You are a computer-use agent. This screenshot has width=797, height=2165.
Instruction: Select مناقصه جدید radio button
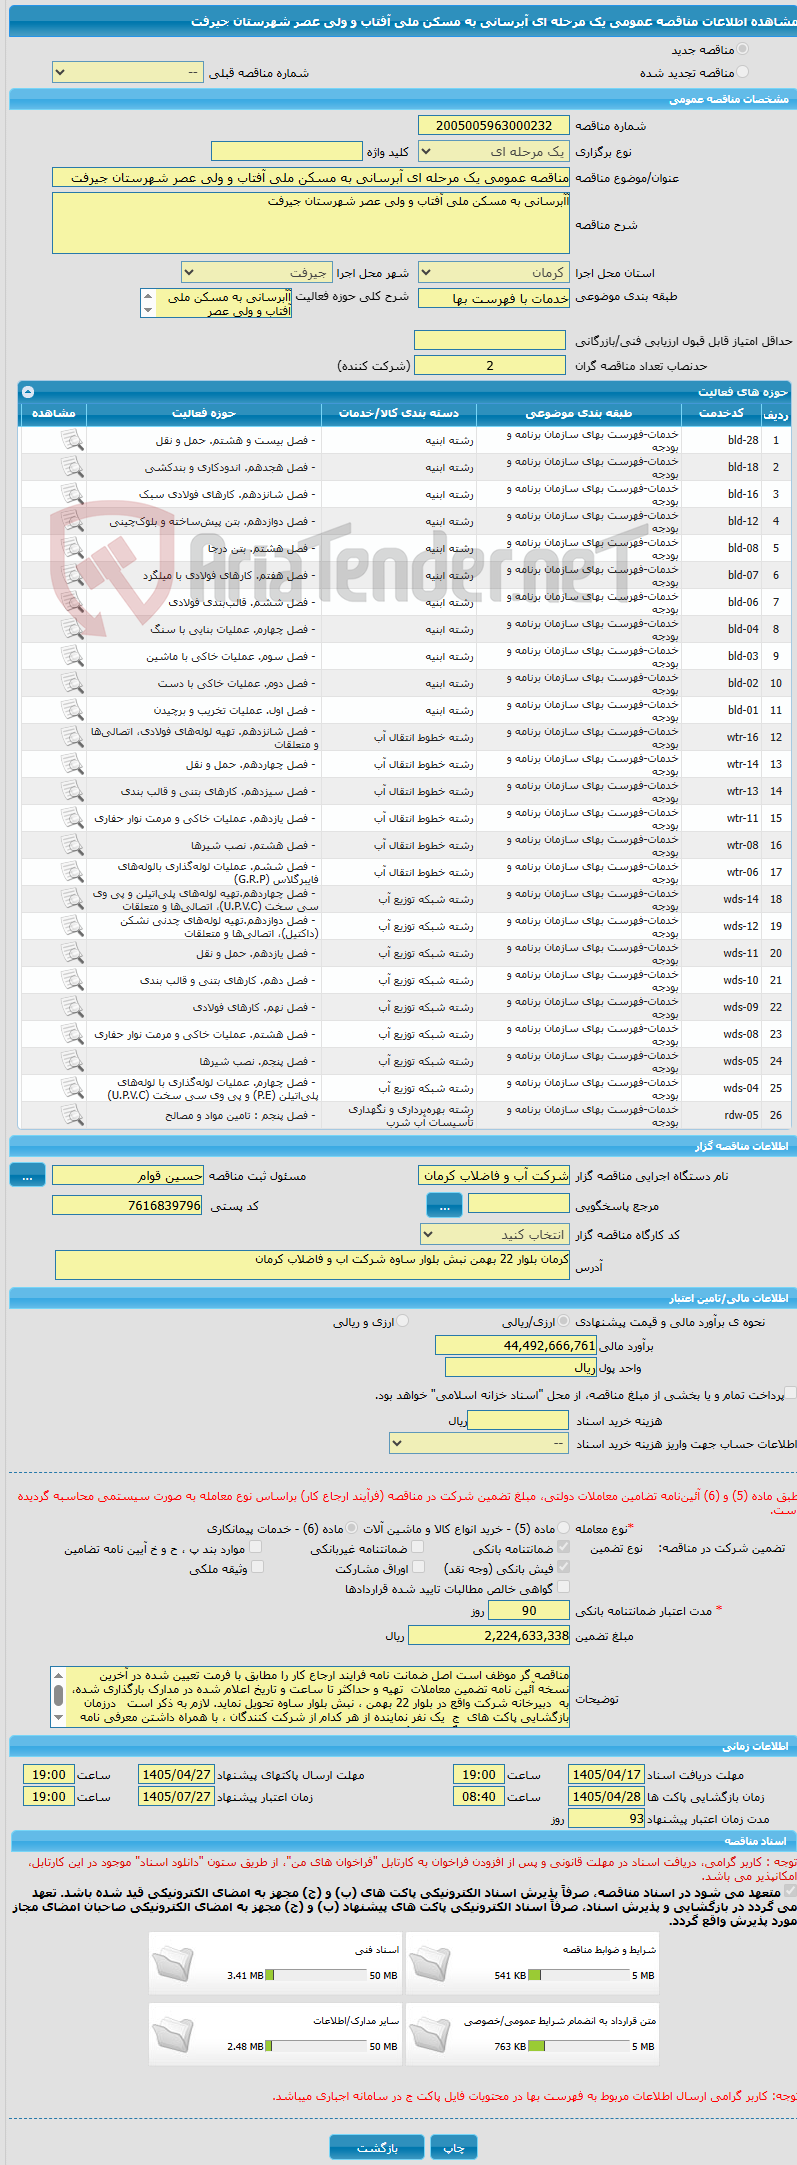pyautogui.click(x=742, y=49)
